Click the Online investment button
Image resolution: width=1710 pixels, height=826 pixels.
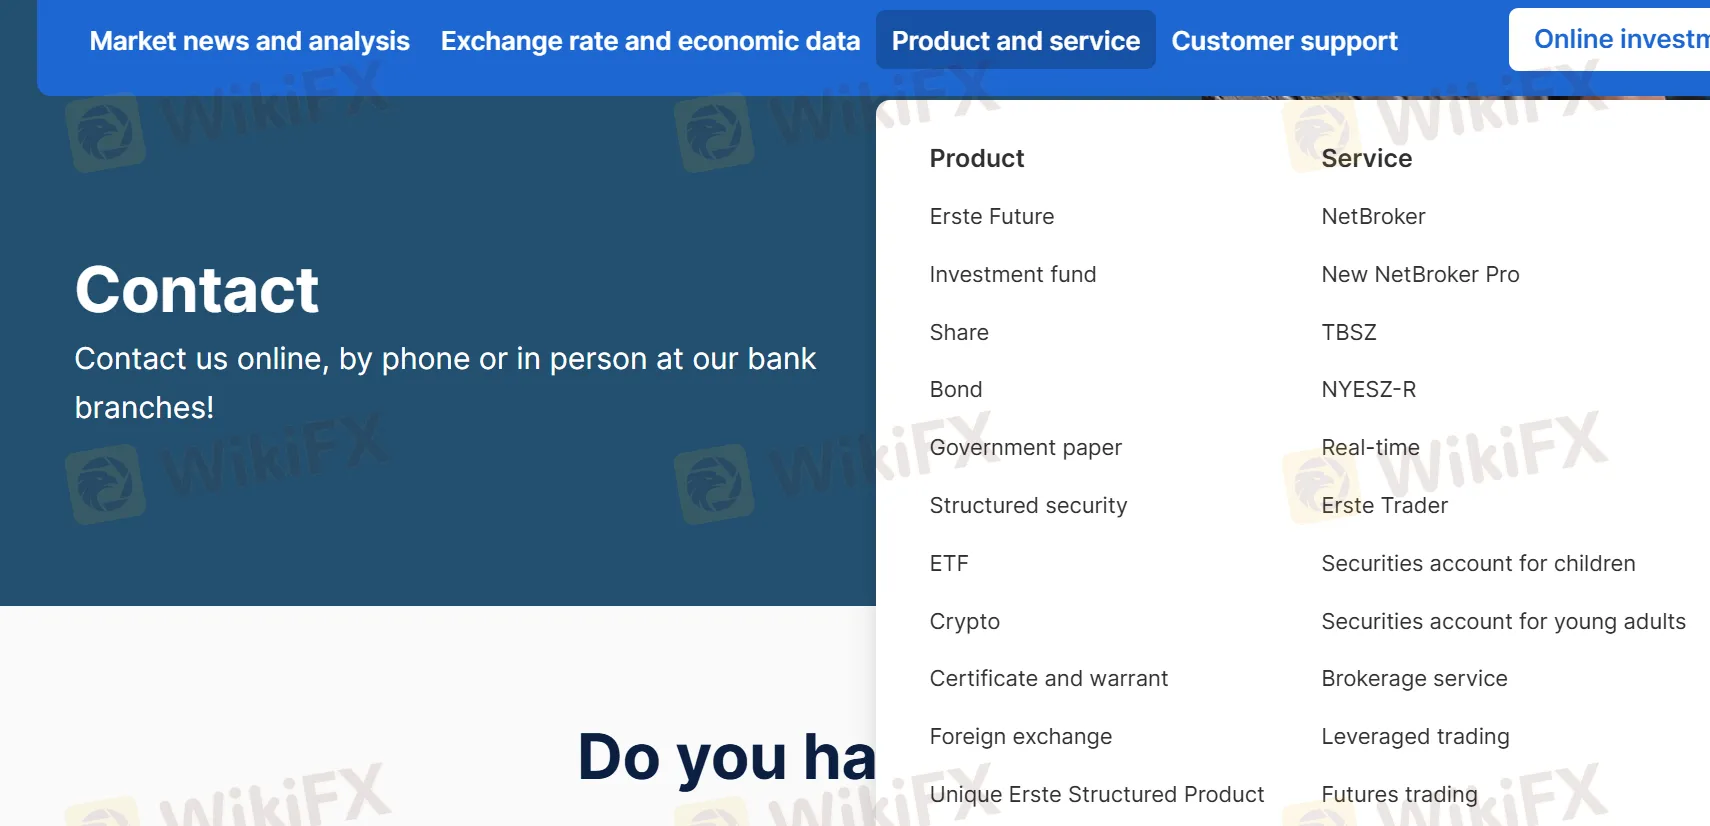click(1618, 39)
